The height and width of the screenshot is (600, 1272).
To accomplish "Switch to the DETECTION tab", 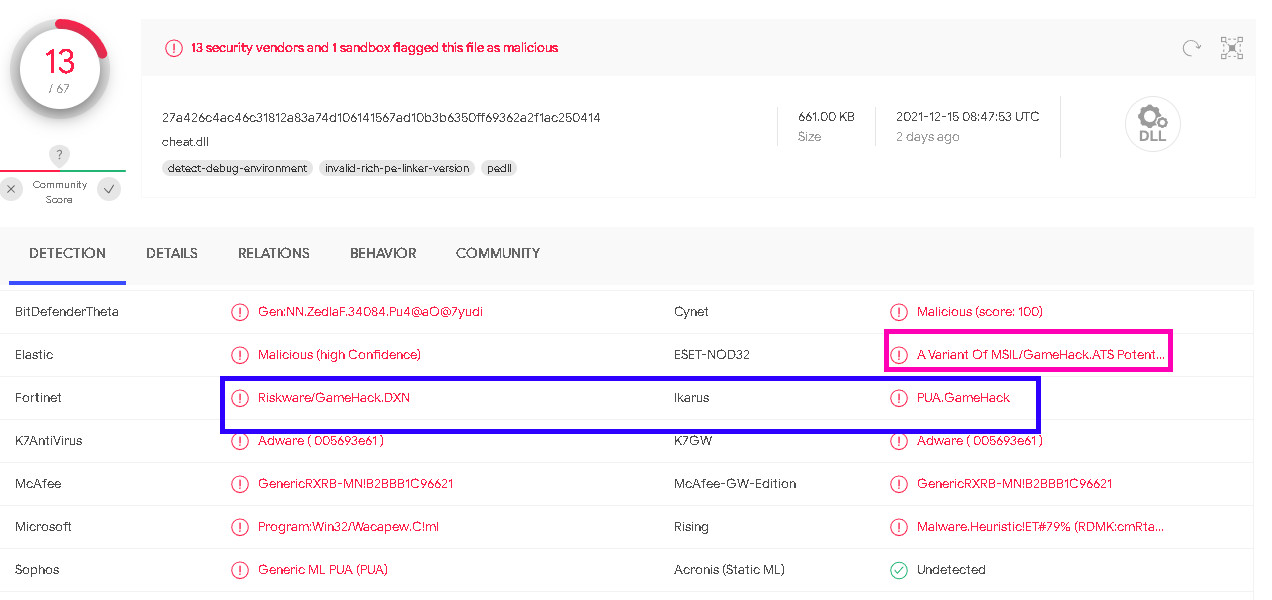I will pos(67,254).
